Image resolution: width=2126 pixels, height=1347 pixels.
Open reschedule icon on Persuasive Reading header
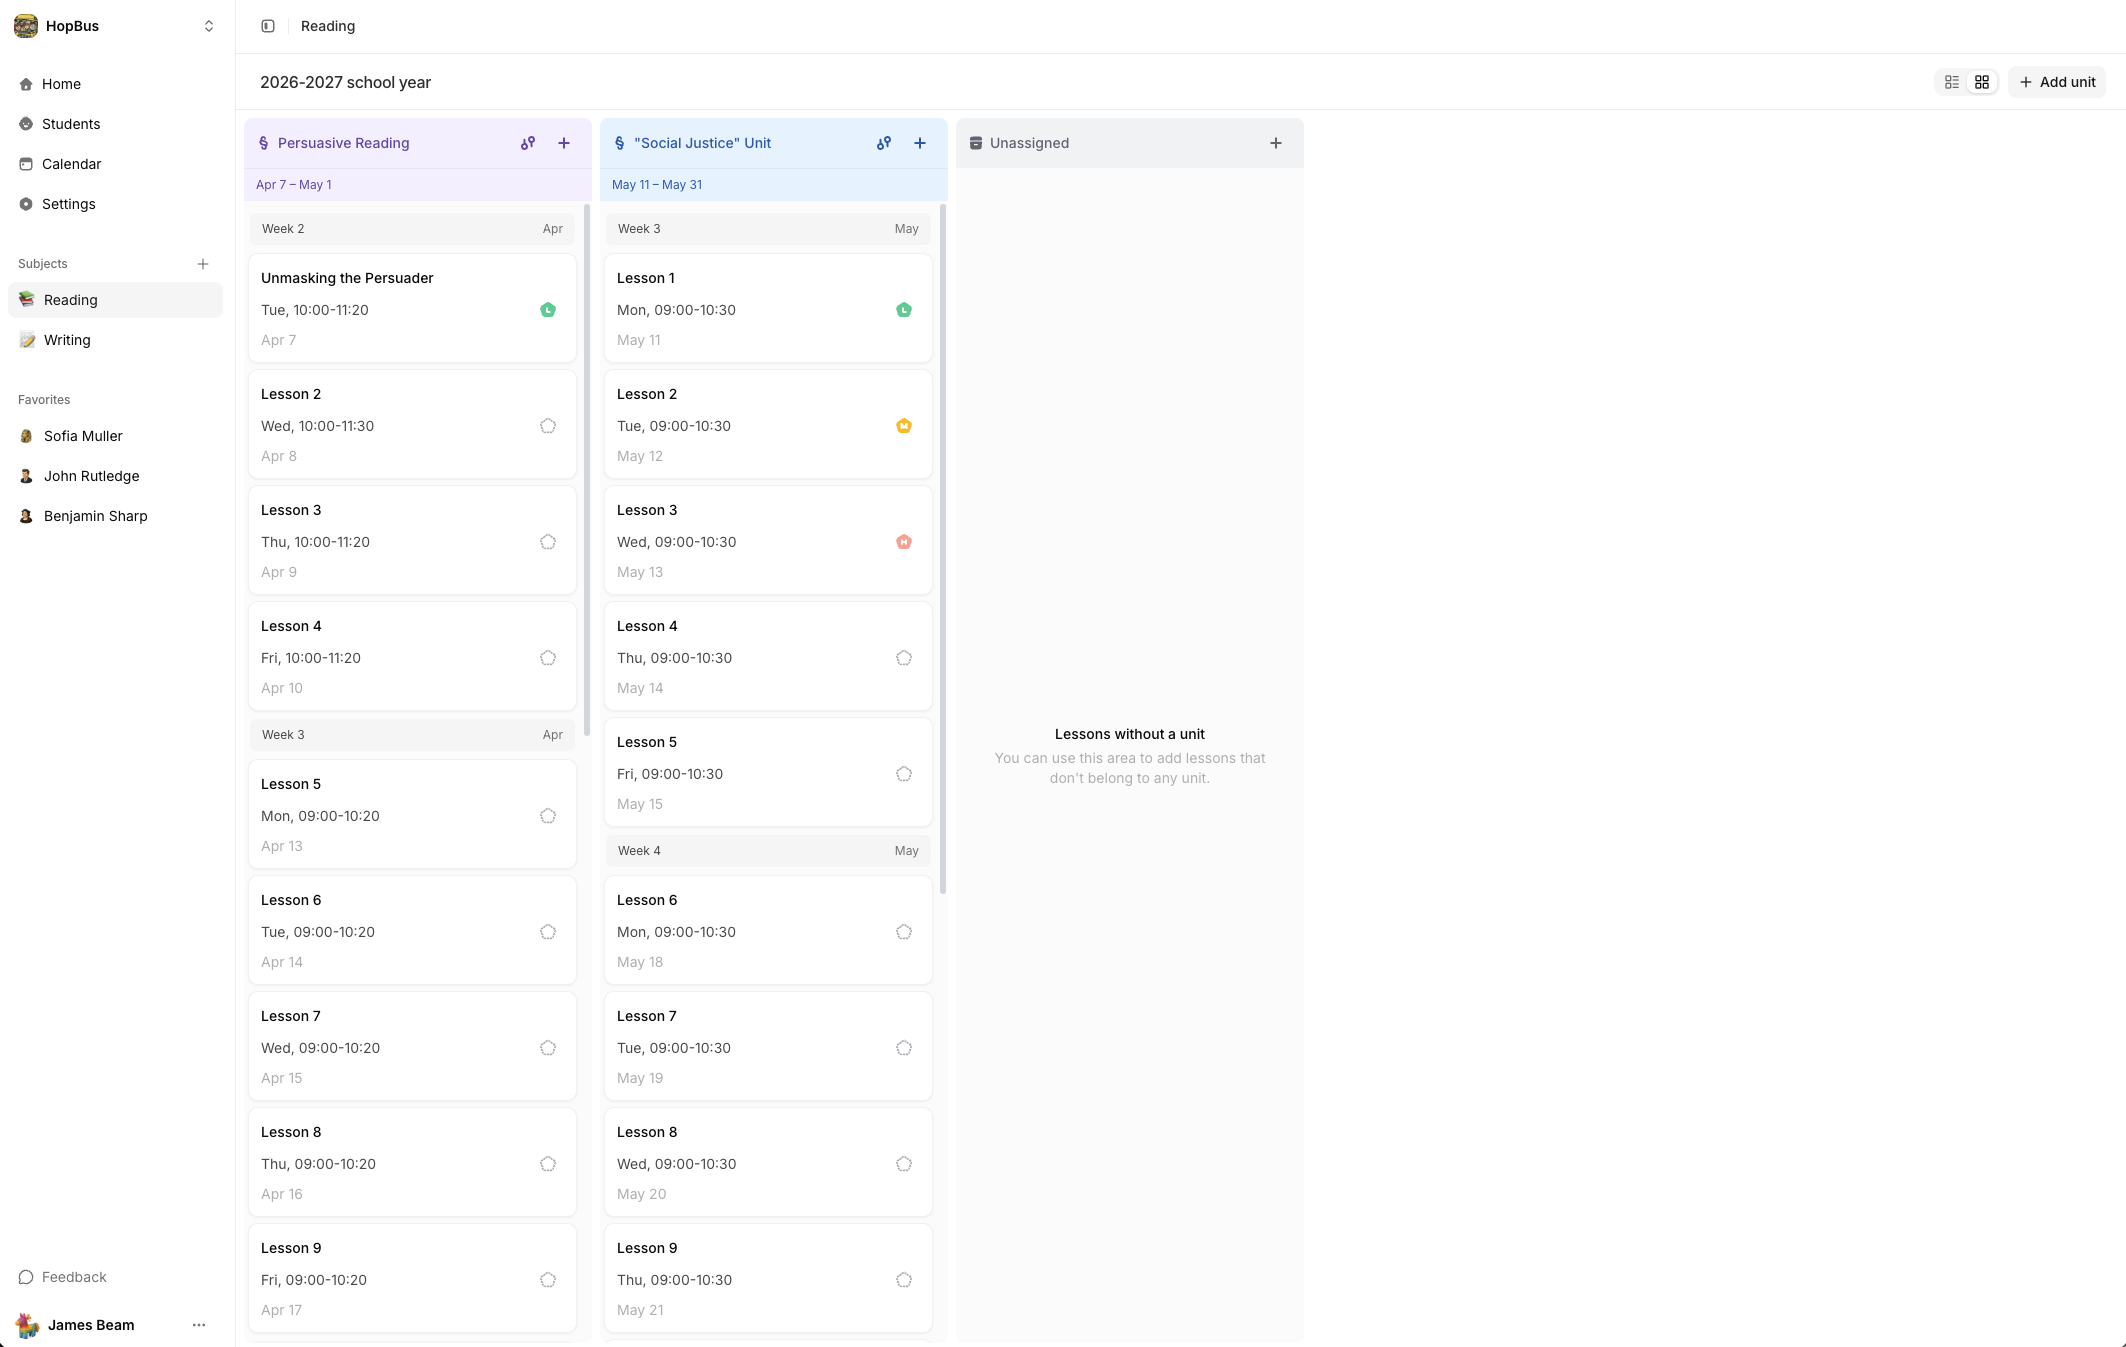(528, 143)
